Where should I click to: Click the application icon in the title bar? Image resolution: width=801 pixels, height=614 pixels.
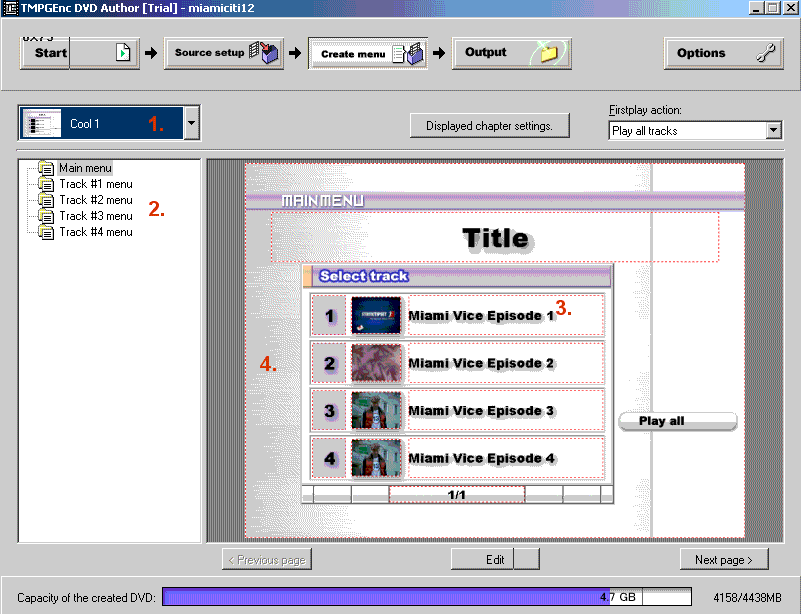(10, 8)
